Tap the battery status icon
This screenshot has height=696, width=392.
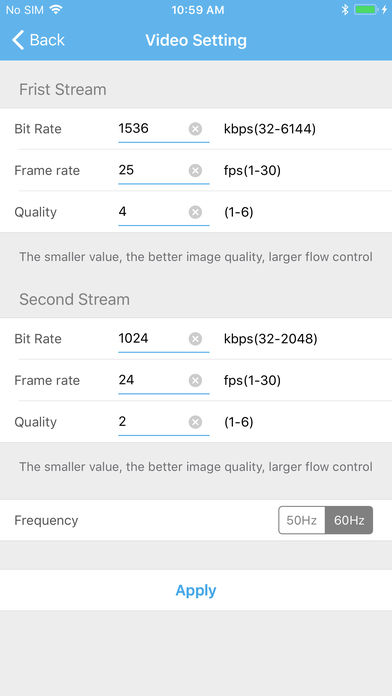366,10
